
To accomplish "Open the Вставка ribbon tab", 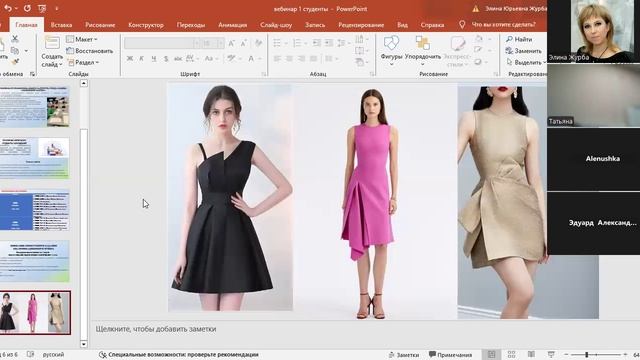I will 61,25.
